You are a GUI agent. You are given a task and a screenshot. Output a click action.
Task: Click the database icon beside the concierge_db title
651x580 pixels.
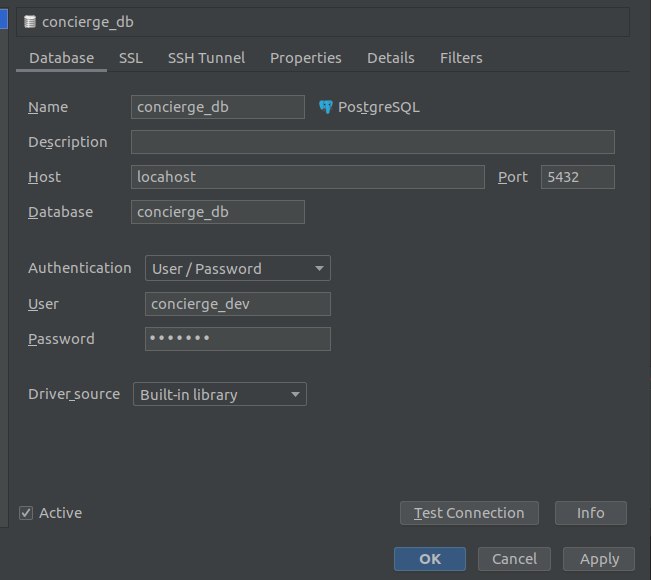[30, 22]
